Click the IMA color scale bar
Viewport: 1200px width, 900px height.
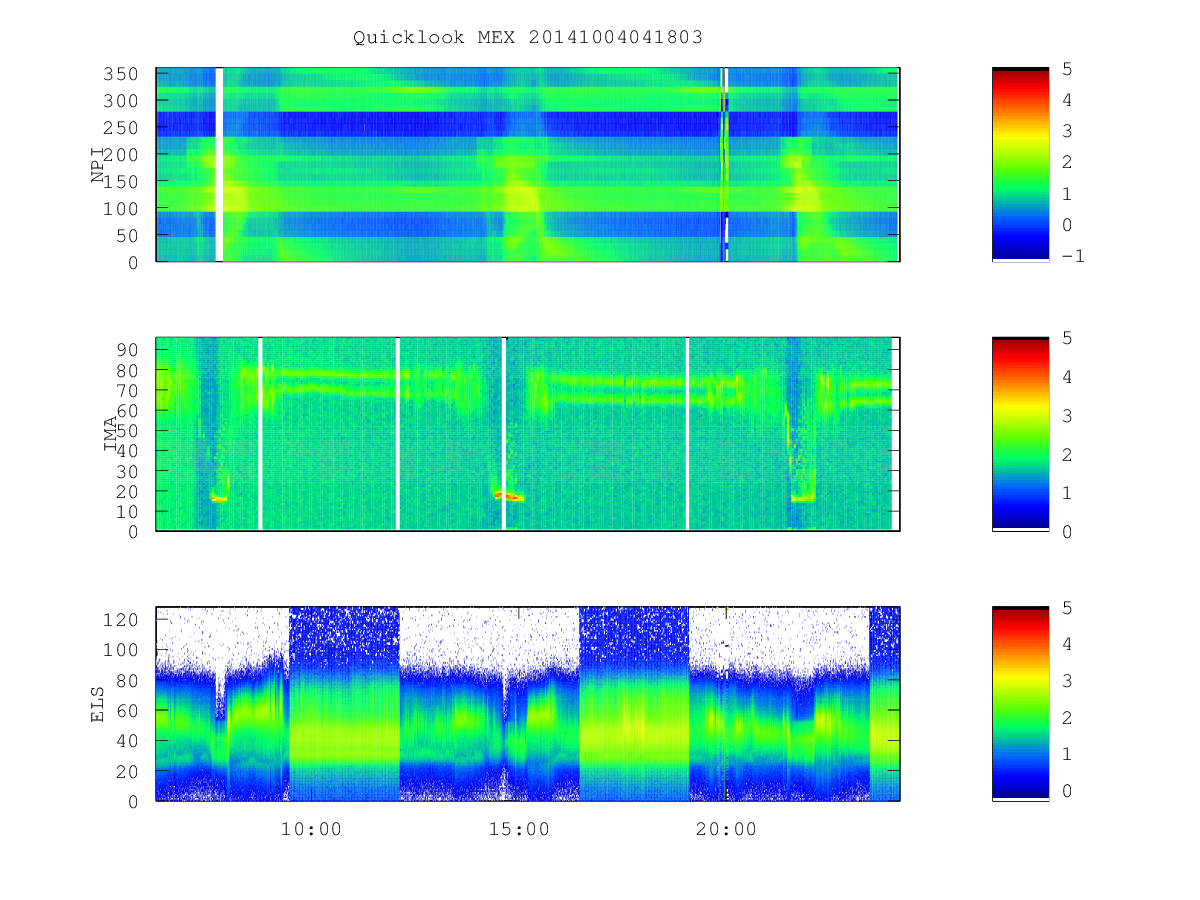[1020, 434]
